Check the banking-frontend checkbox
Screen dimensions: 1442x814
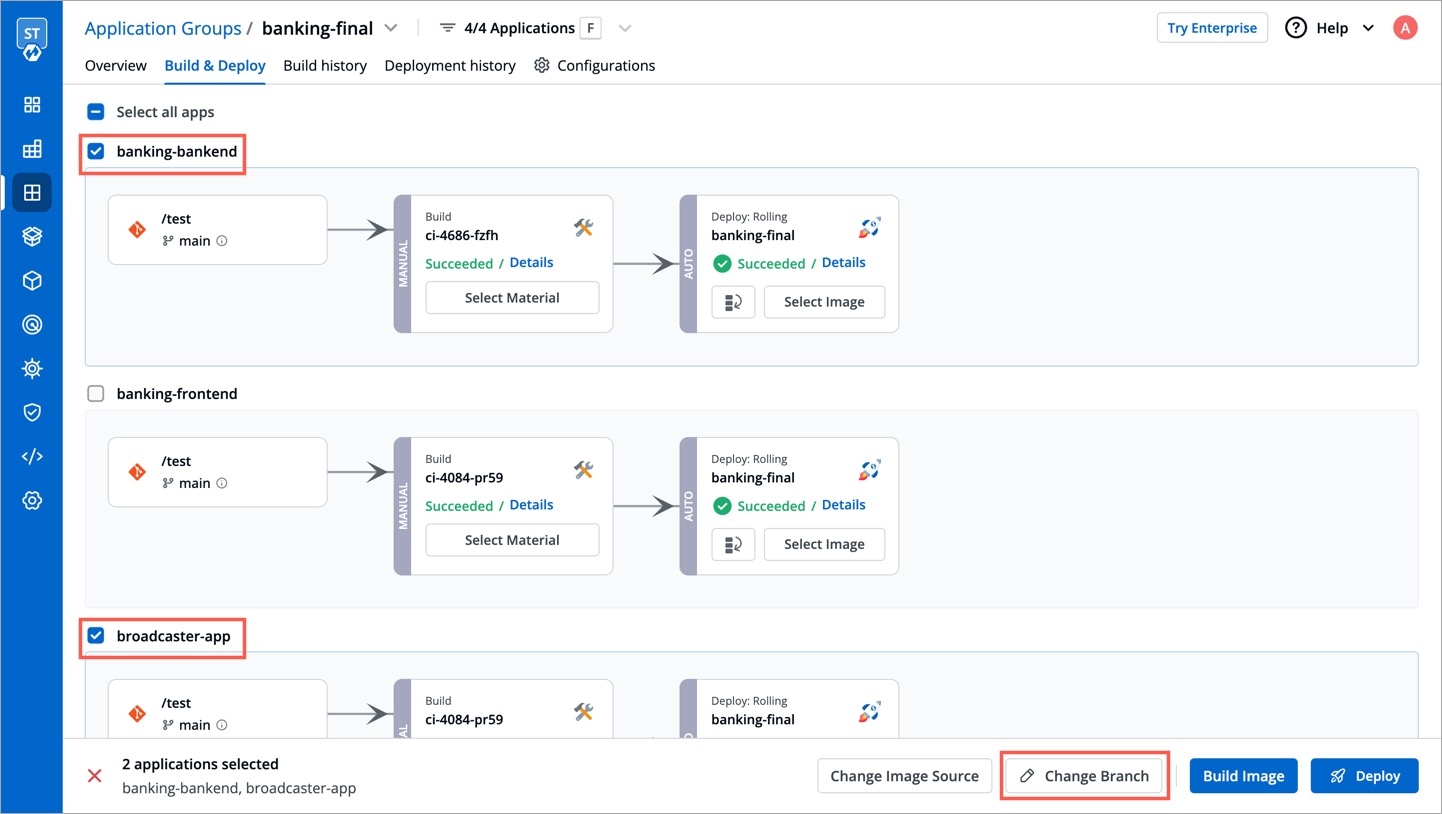[96, 394]
